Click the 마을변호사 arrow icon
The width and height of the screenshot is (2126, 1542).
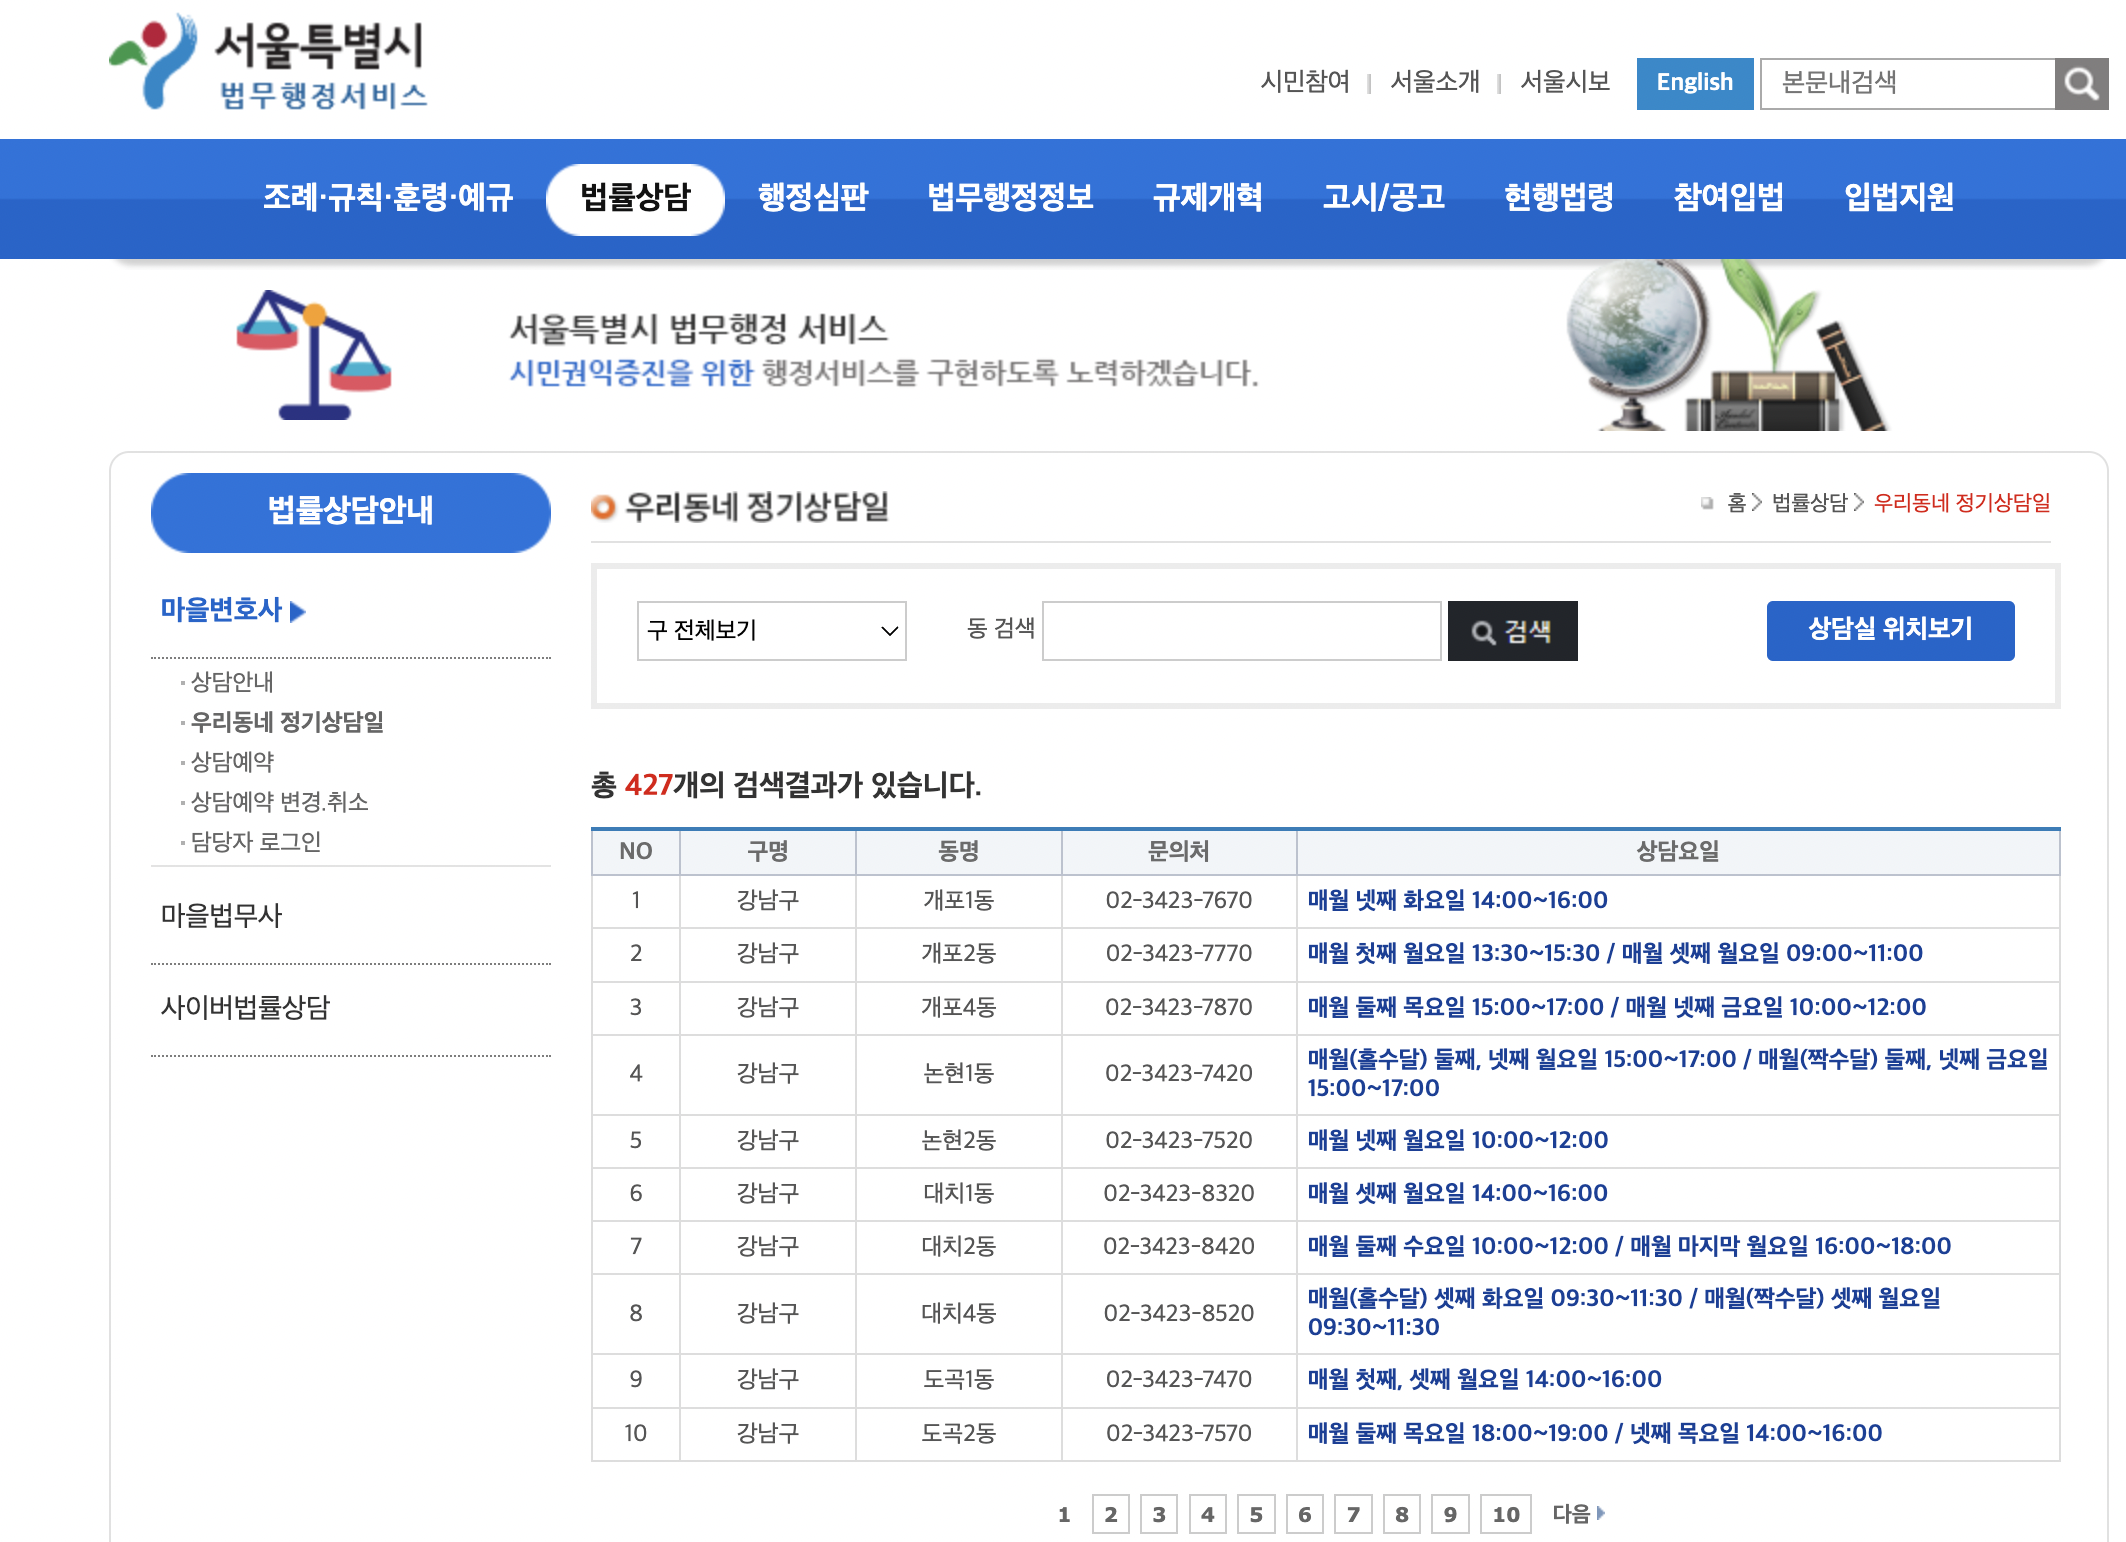point(297,611)
